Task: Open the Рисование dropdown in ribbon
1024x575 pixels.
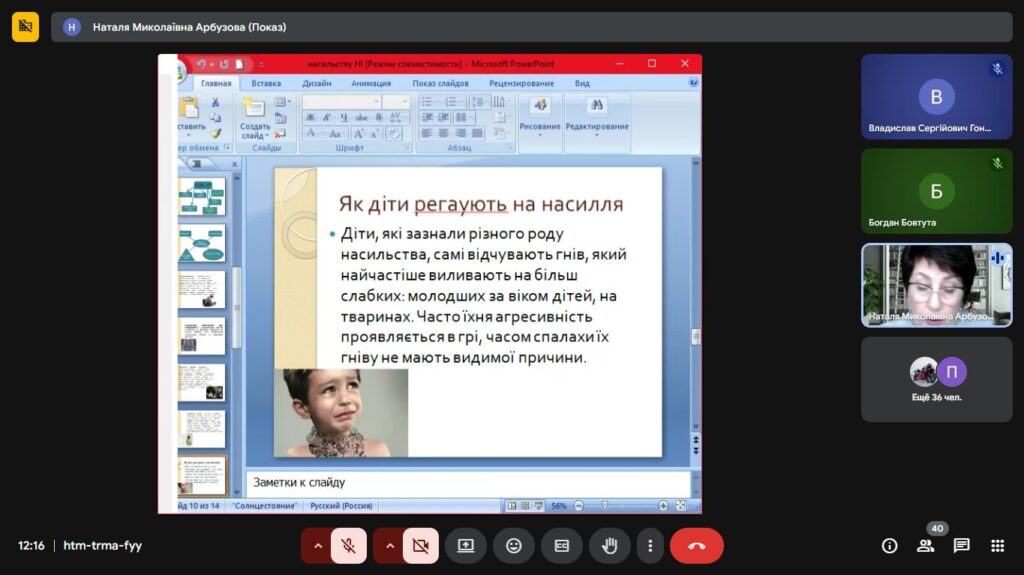Action: click(x=540, y=127)
